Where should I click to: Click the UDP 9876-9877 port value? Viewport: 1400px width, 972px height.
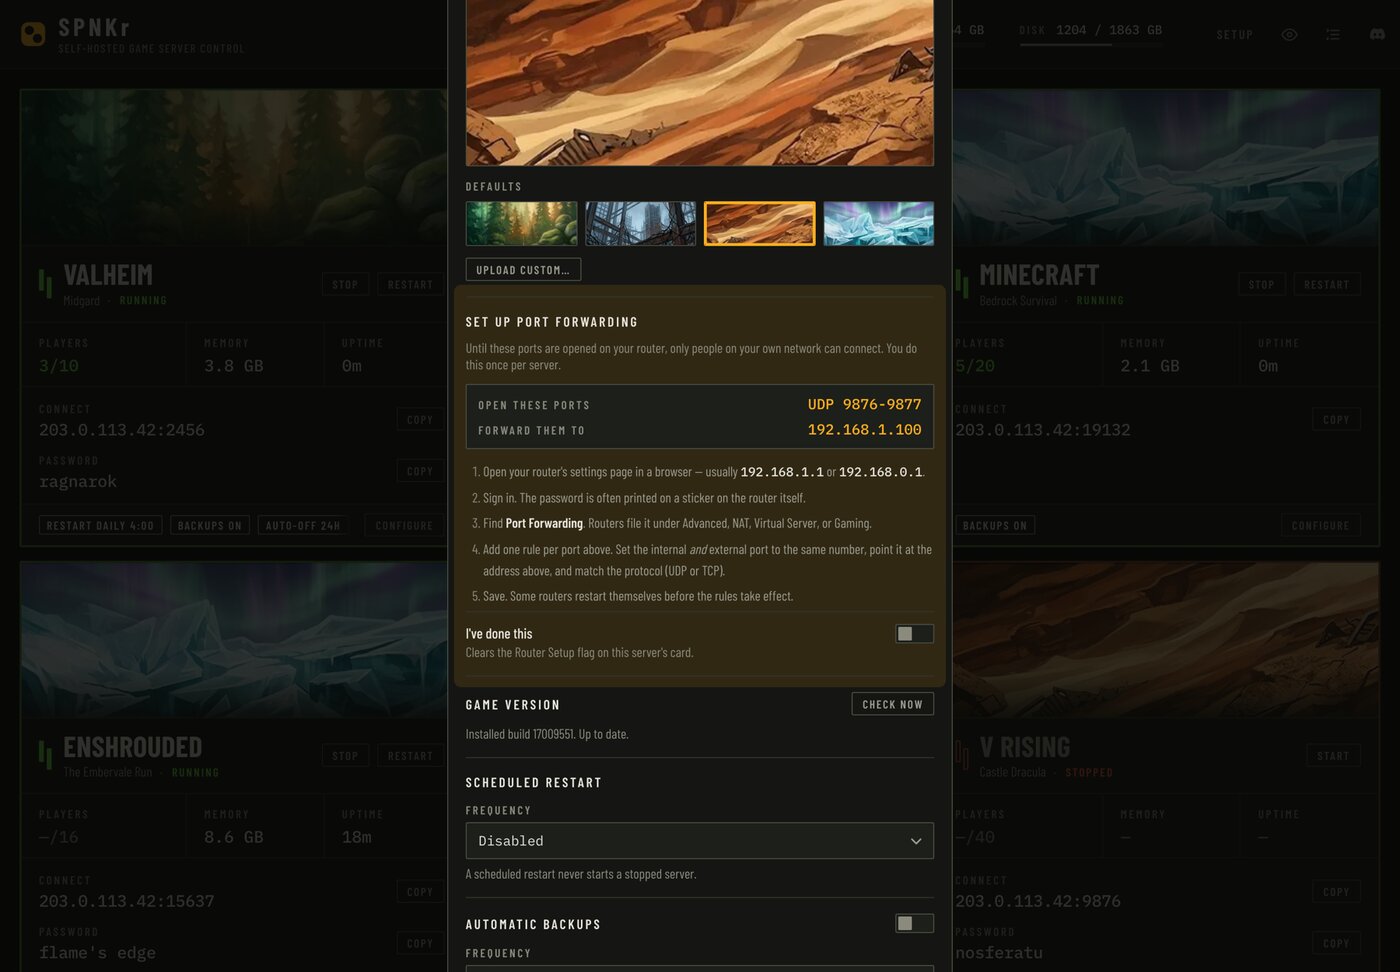(x=864, y=404)
